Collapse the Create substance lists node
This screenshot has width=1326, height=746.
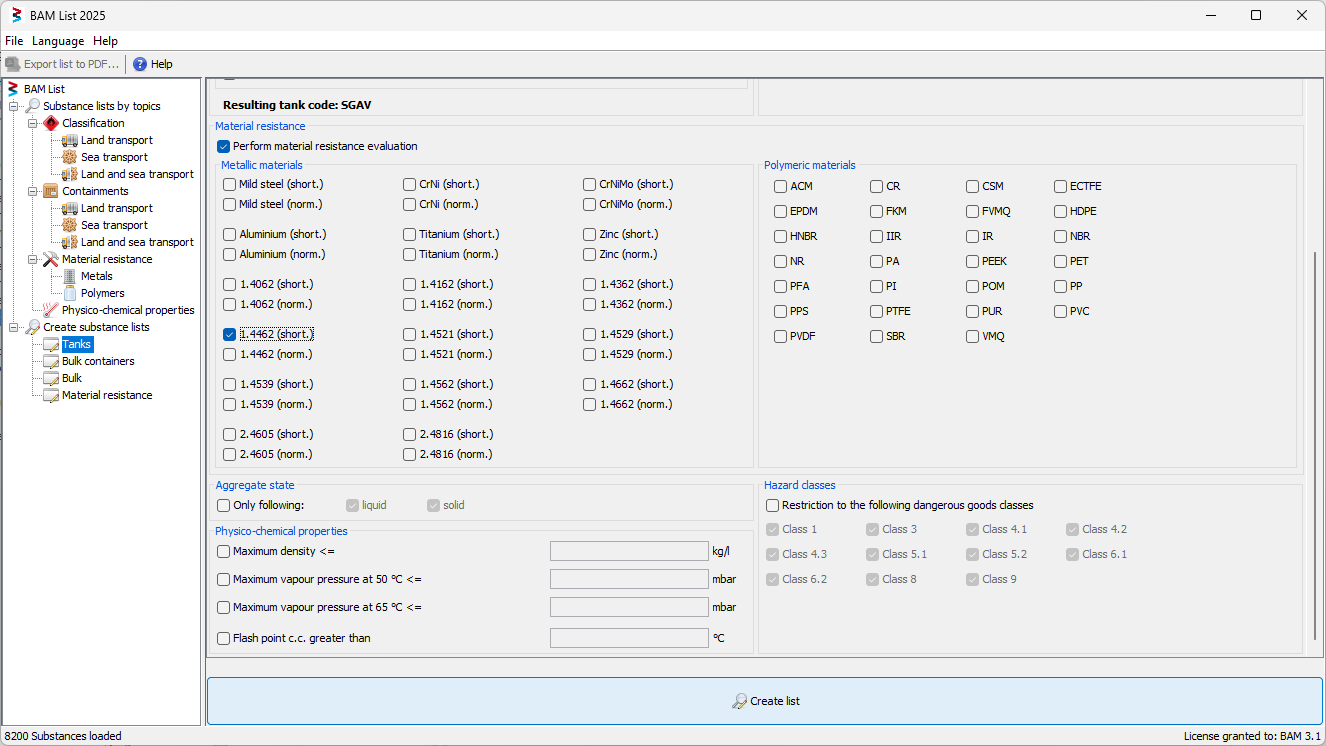coord(14,327)
